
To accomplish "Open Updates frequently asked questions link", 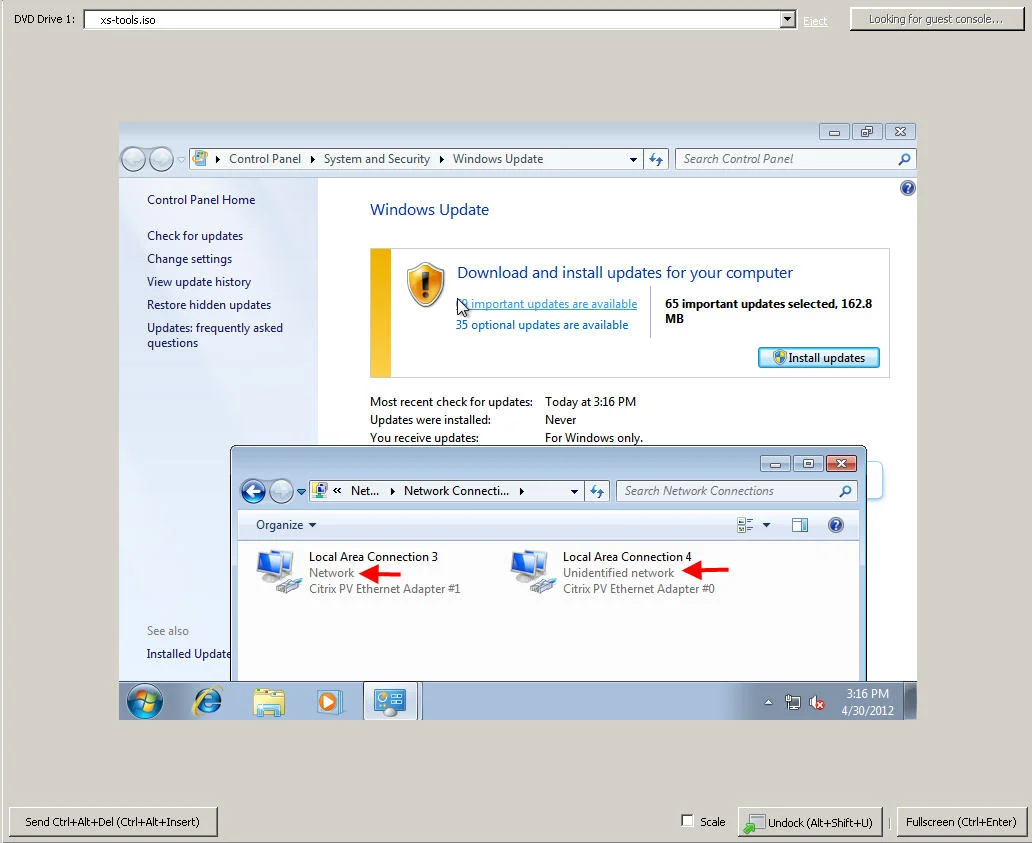I will coord(215,335).
